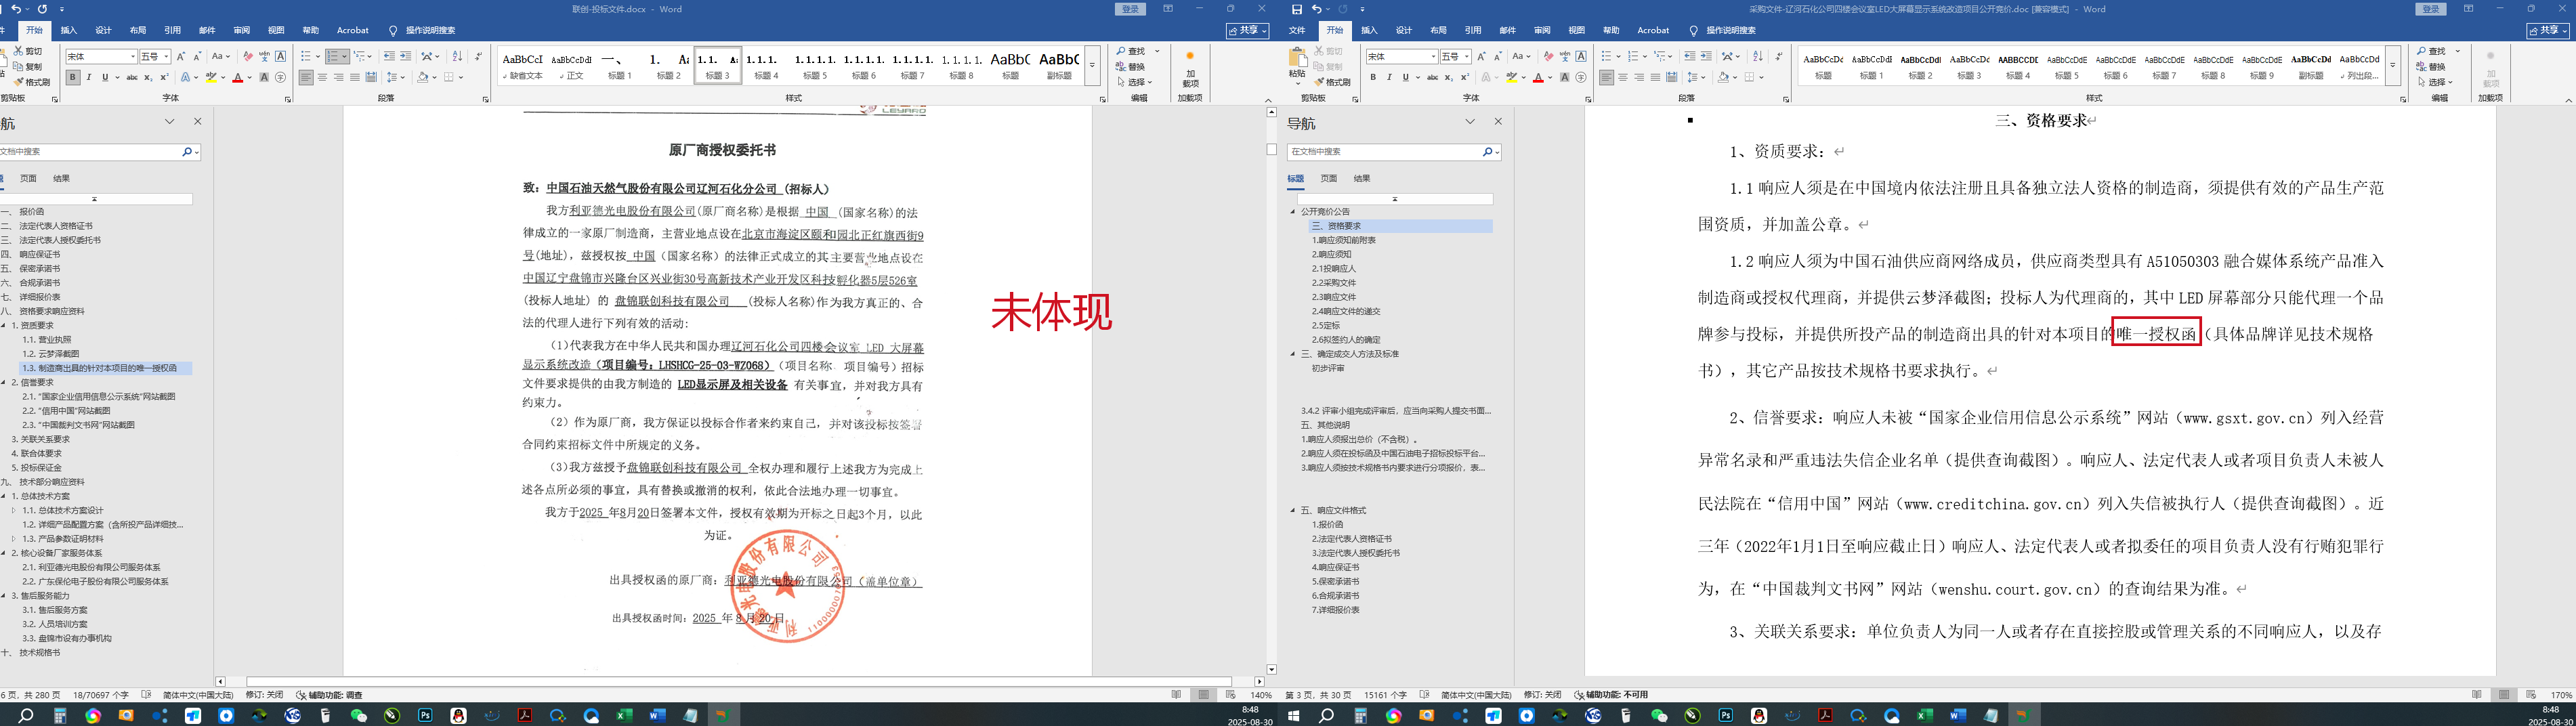Click Format Painter (格式刷) in left window
Image resolution: width=2576 pixels, height=726 pixels.
32,82
